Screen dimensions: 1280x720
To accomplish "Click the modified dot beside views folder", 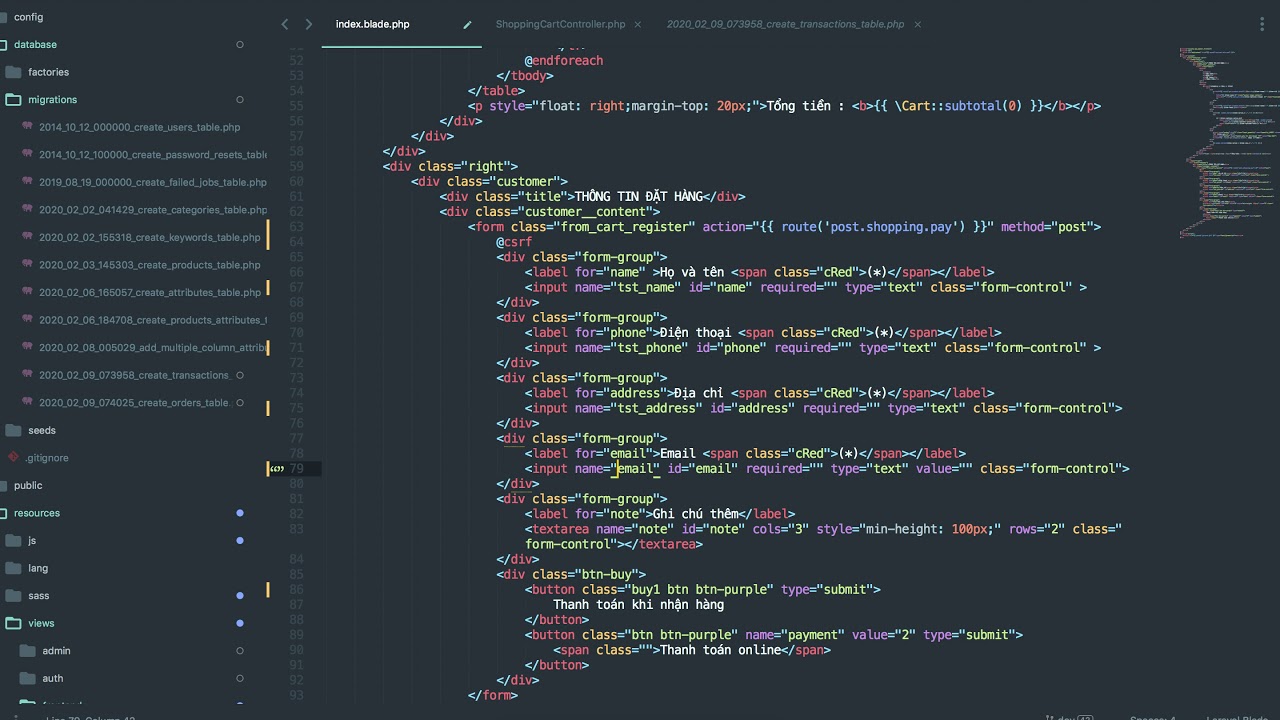I will pos(240,623).
